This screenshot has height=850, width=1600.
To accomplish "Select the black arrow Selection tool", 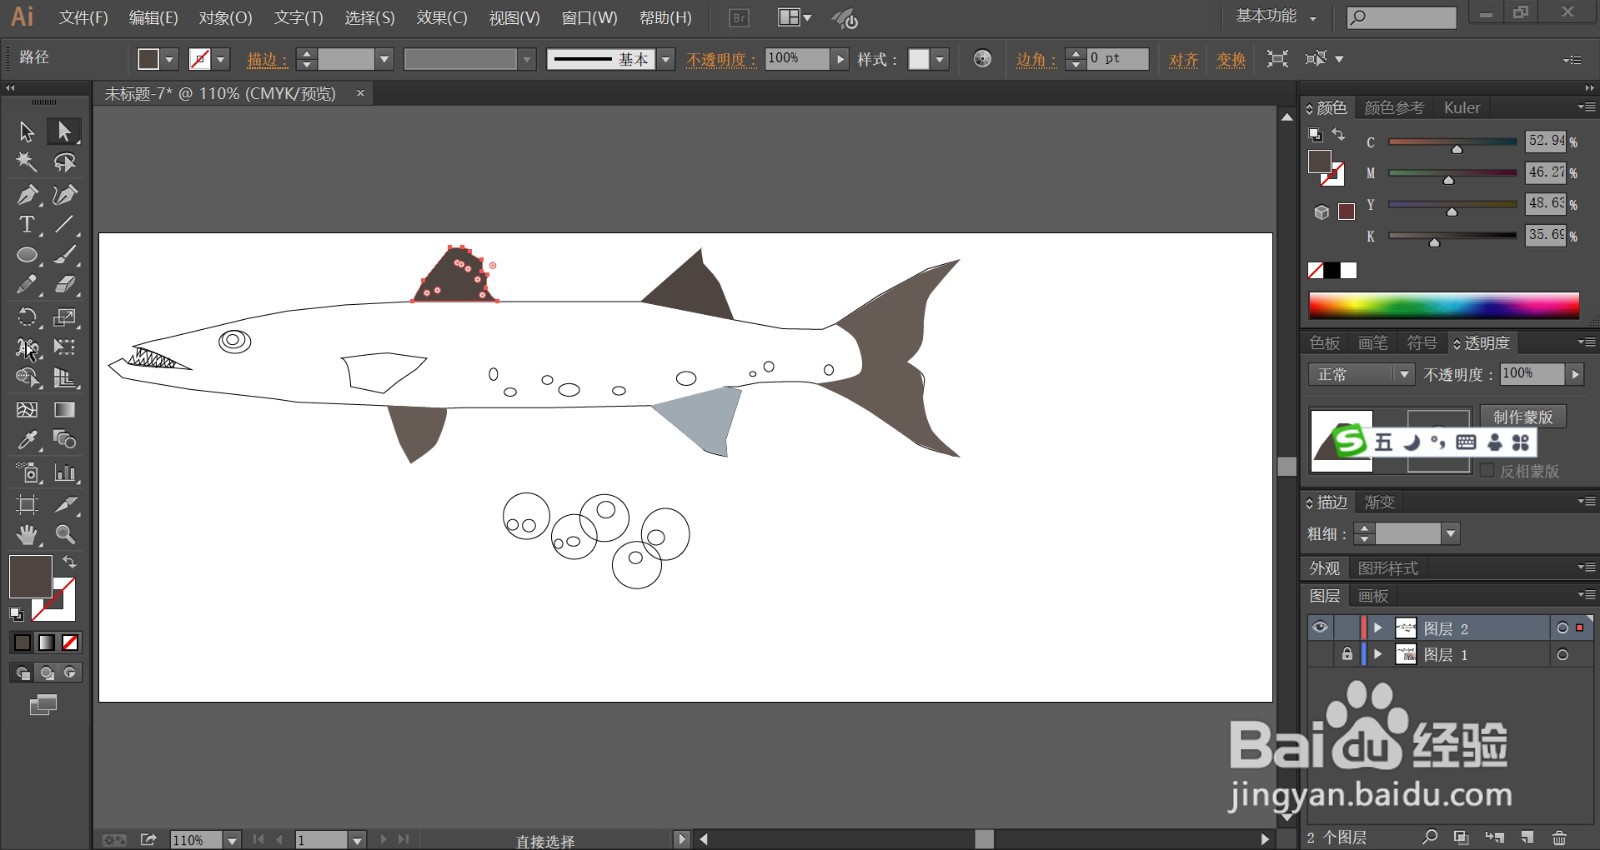I will (x=27, y=131).
